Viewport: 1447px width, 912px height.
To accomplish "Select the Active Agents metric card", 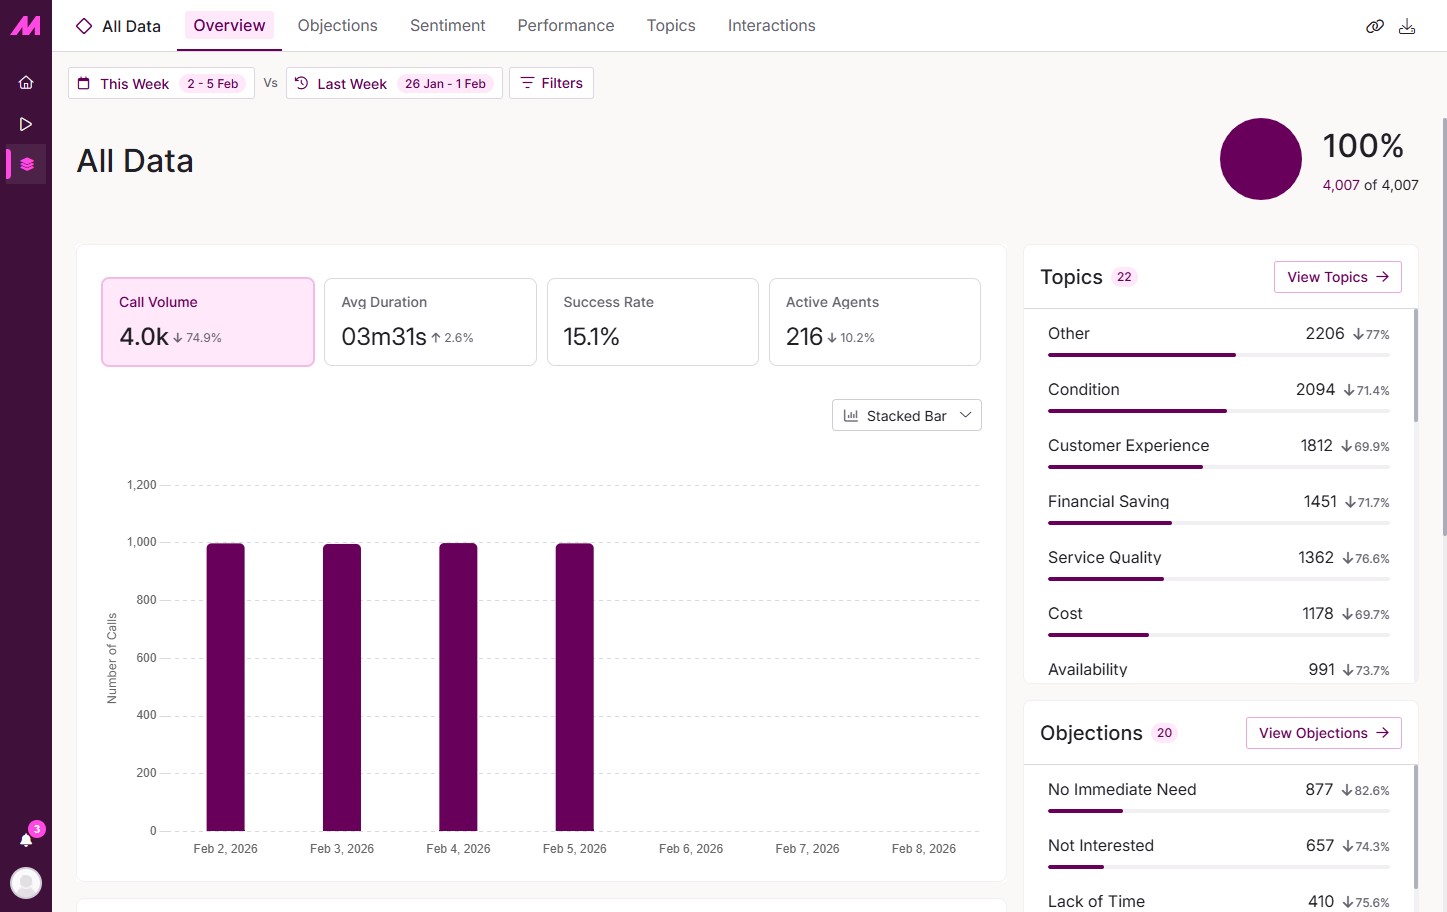I will pyautogui.click(x=875, y=322).
